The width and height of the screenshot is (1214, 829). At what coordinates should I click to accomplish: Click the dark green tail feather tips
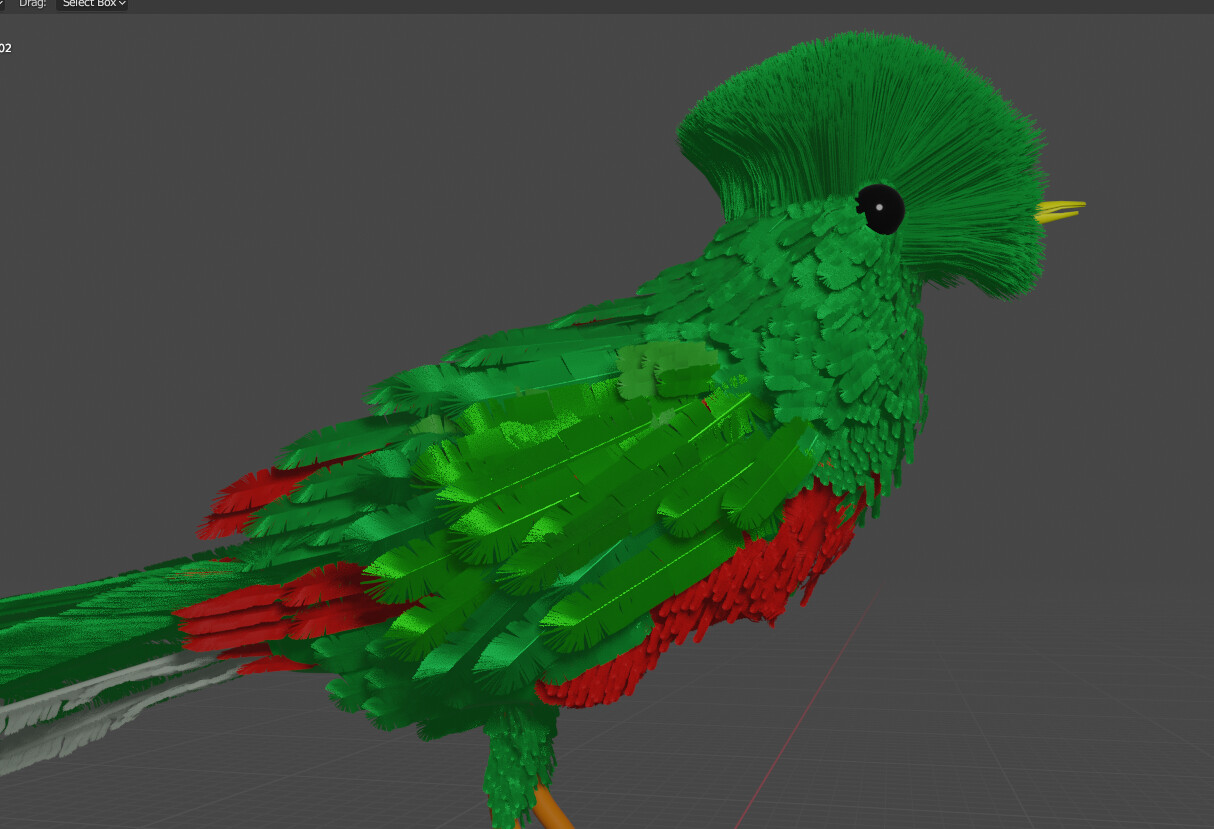(60, 620)
